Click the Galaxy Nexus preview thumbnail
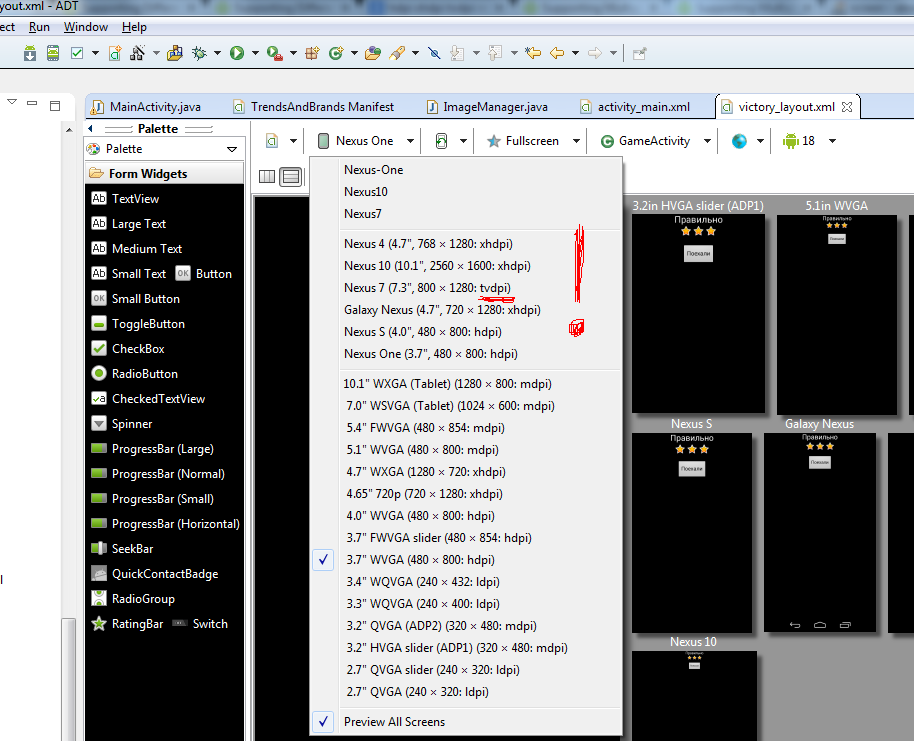The image size is (914, 741). tap(820, 532)
